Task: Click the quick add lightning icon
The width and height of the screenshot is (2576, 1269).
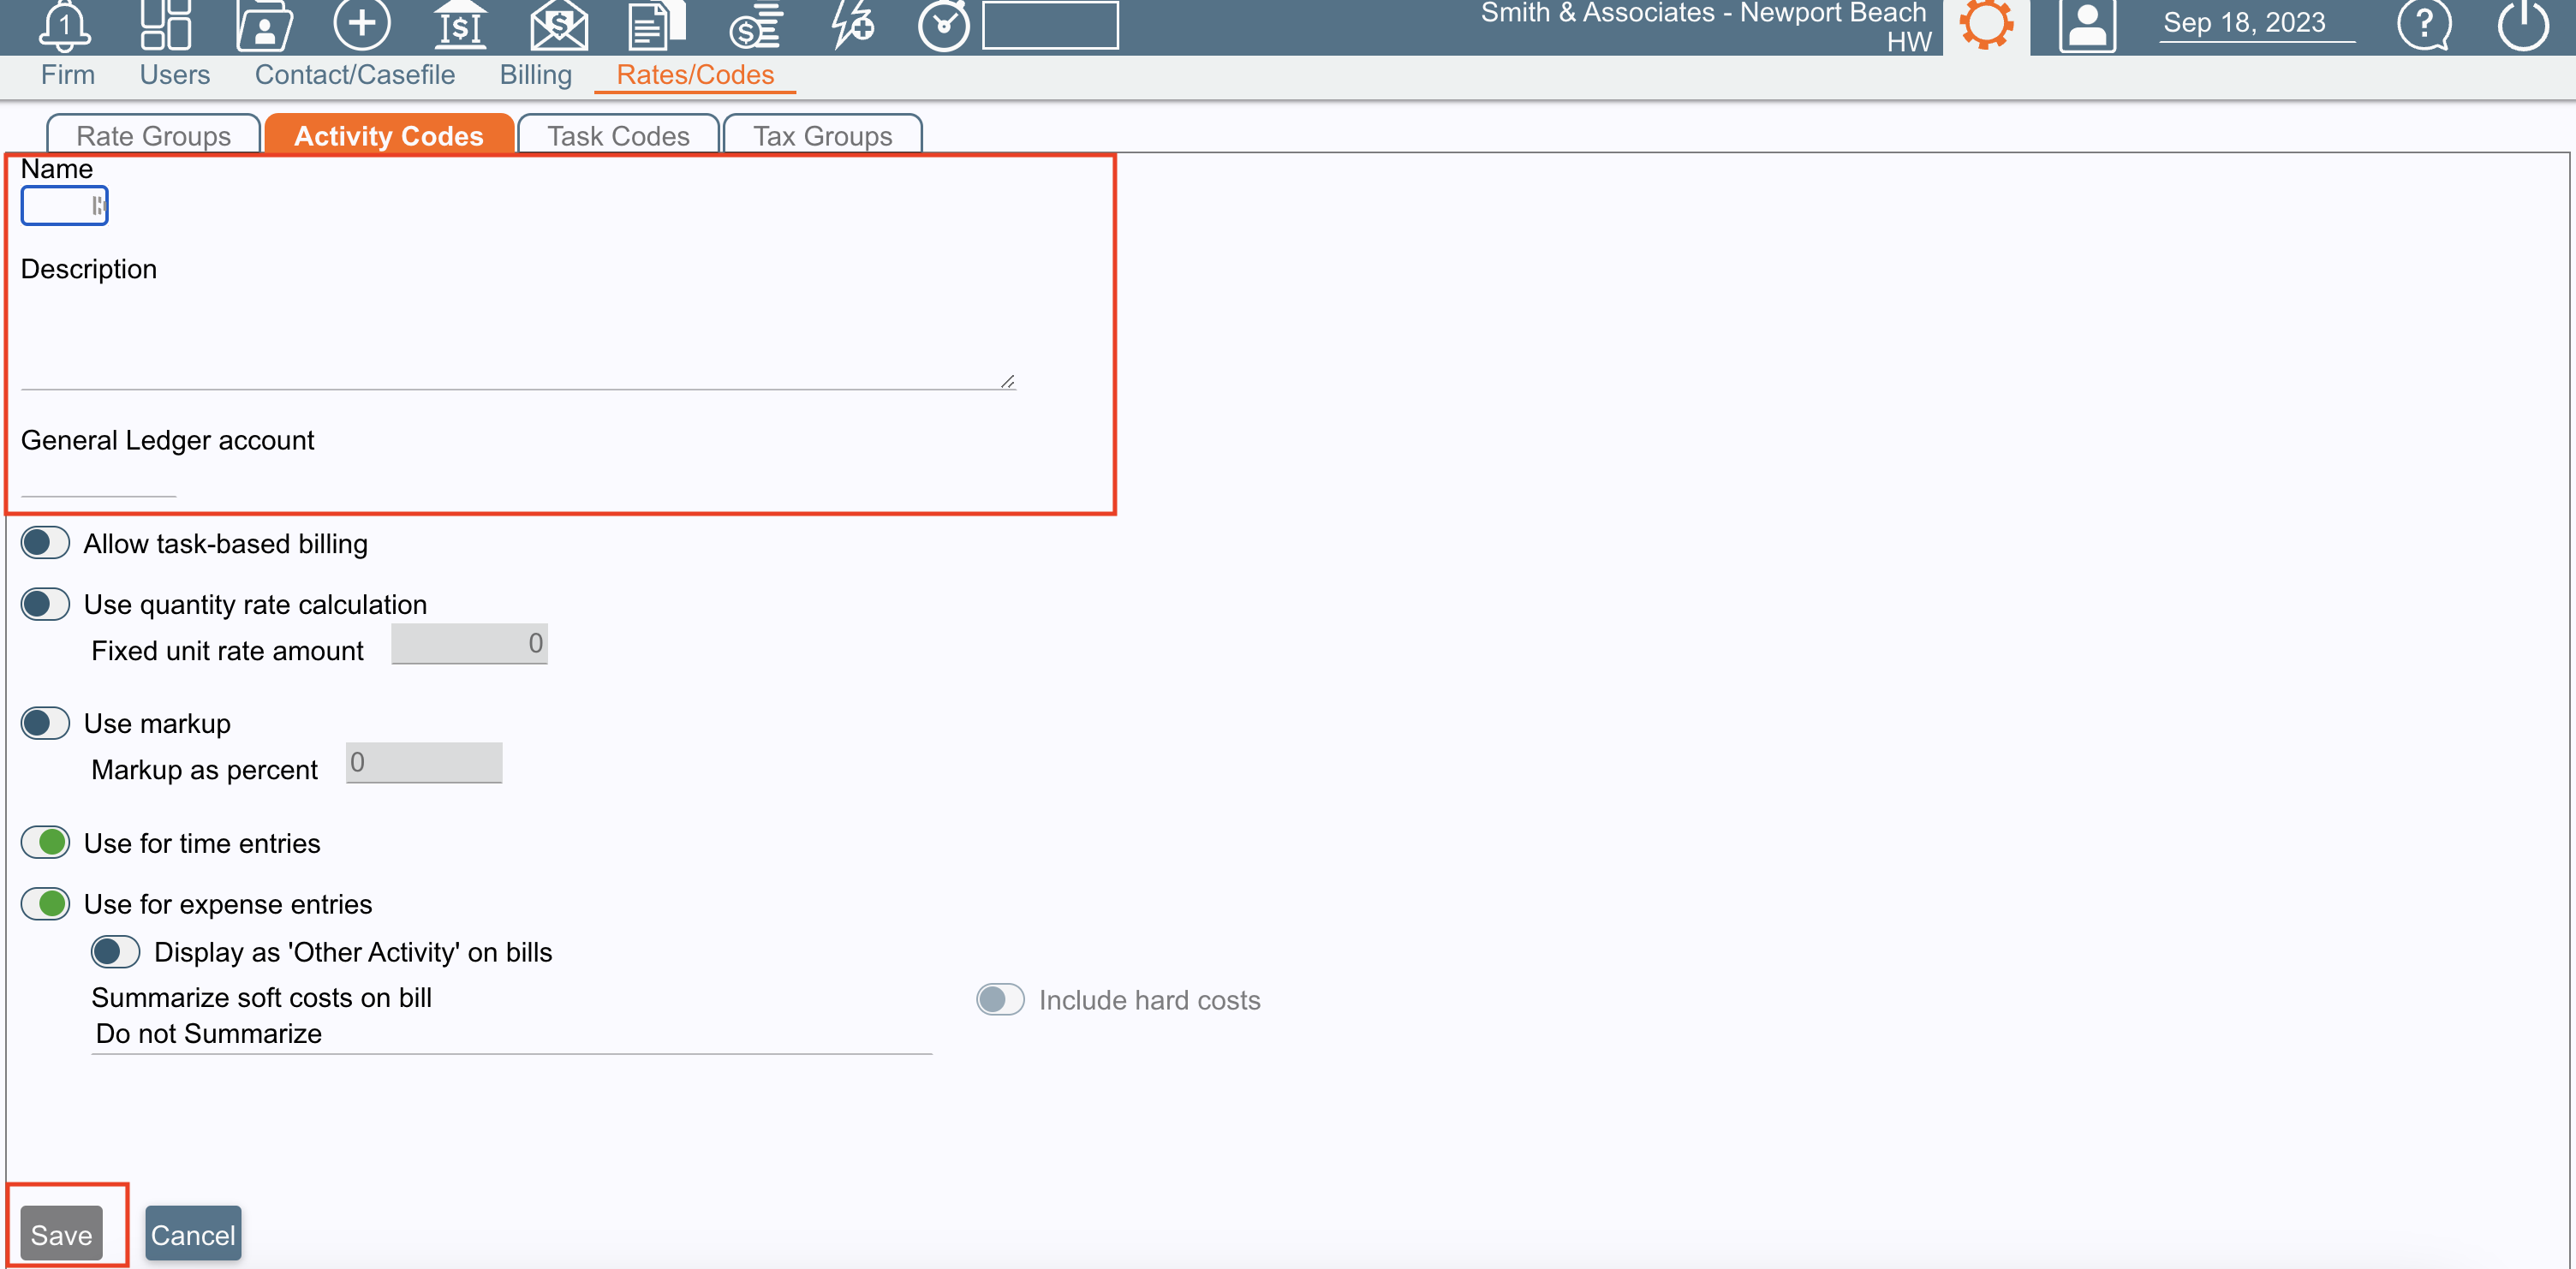Action: click(x=853, y=25)
